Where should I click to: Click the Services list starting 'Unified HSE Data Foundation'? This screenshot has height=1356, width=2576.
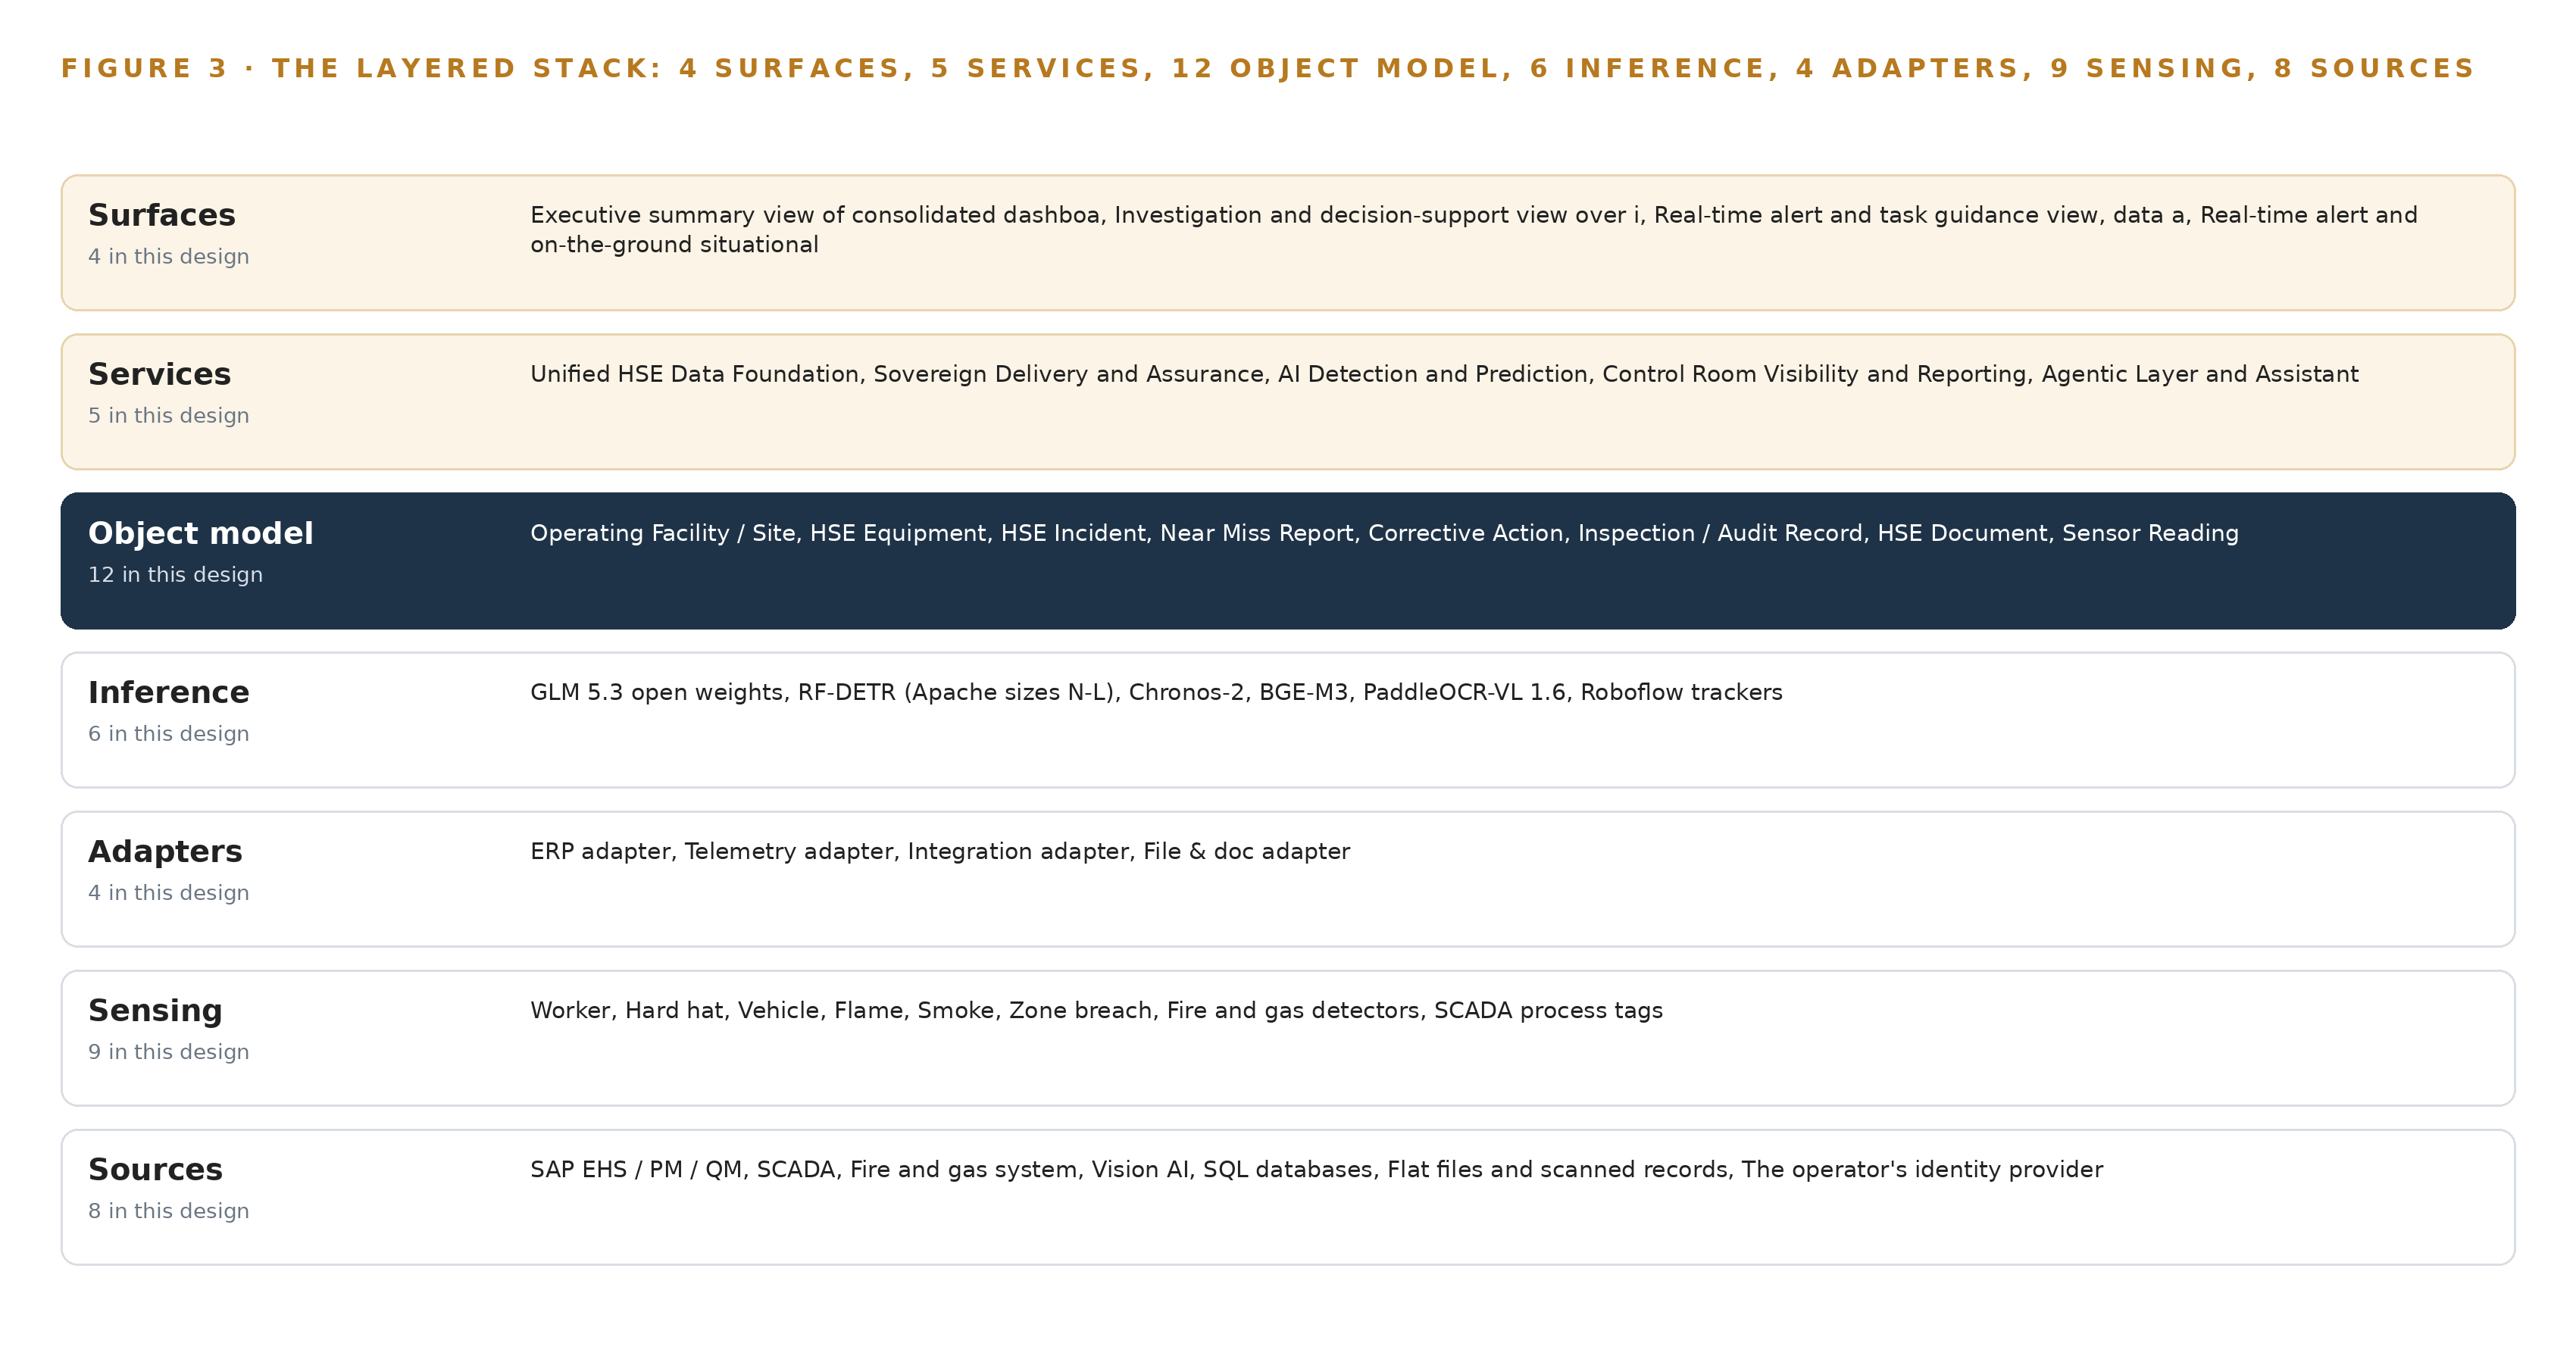(1444, 374)
